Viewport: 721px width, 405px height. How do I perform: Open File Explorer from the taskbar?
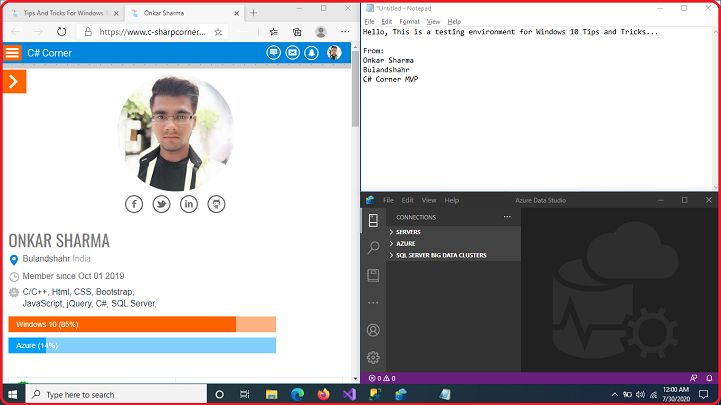pyautogui.click(x=271, y=394)
